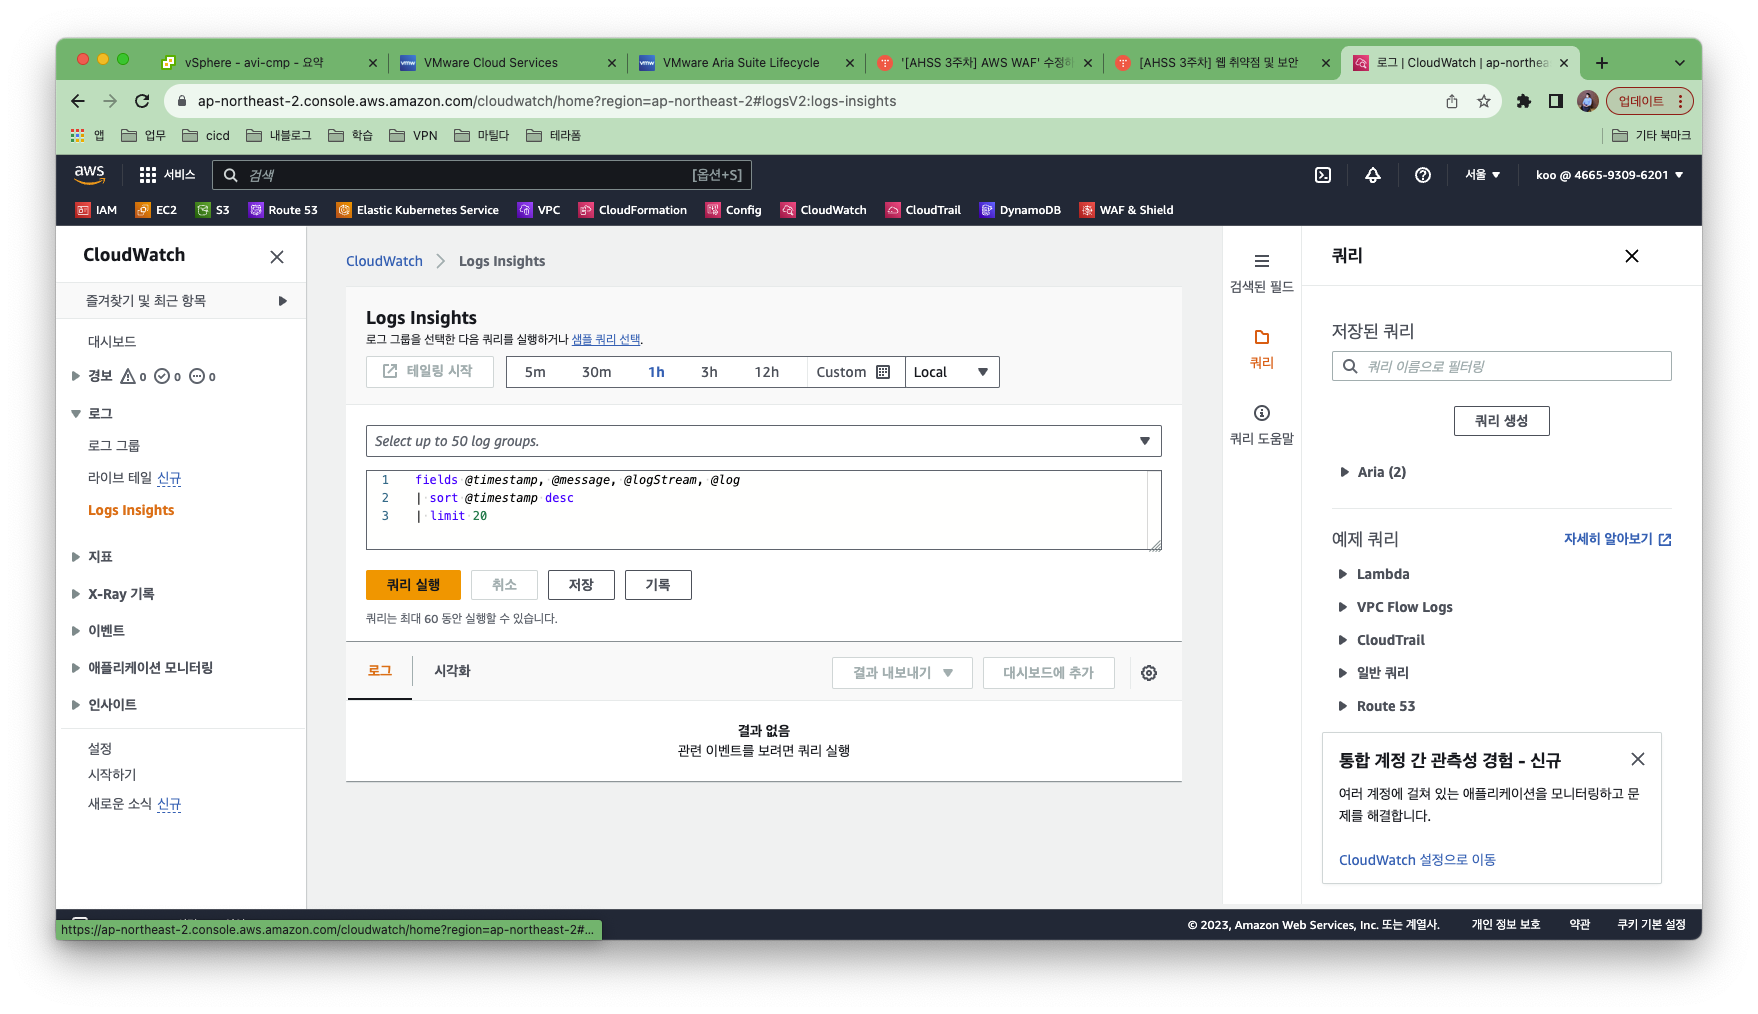Open the Services grid menu
The width and height of the screenshot is (1758, 1014).
click(x=167, y=175)
